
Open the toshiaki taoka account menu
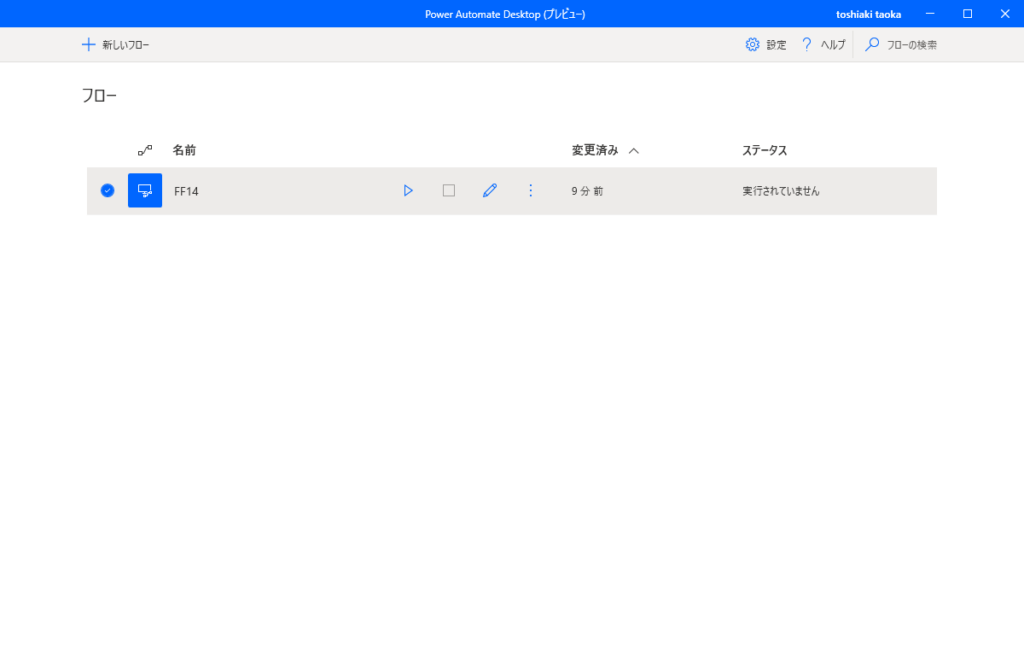[x=869, y=14]
